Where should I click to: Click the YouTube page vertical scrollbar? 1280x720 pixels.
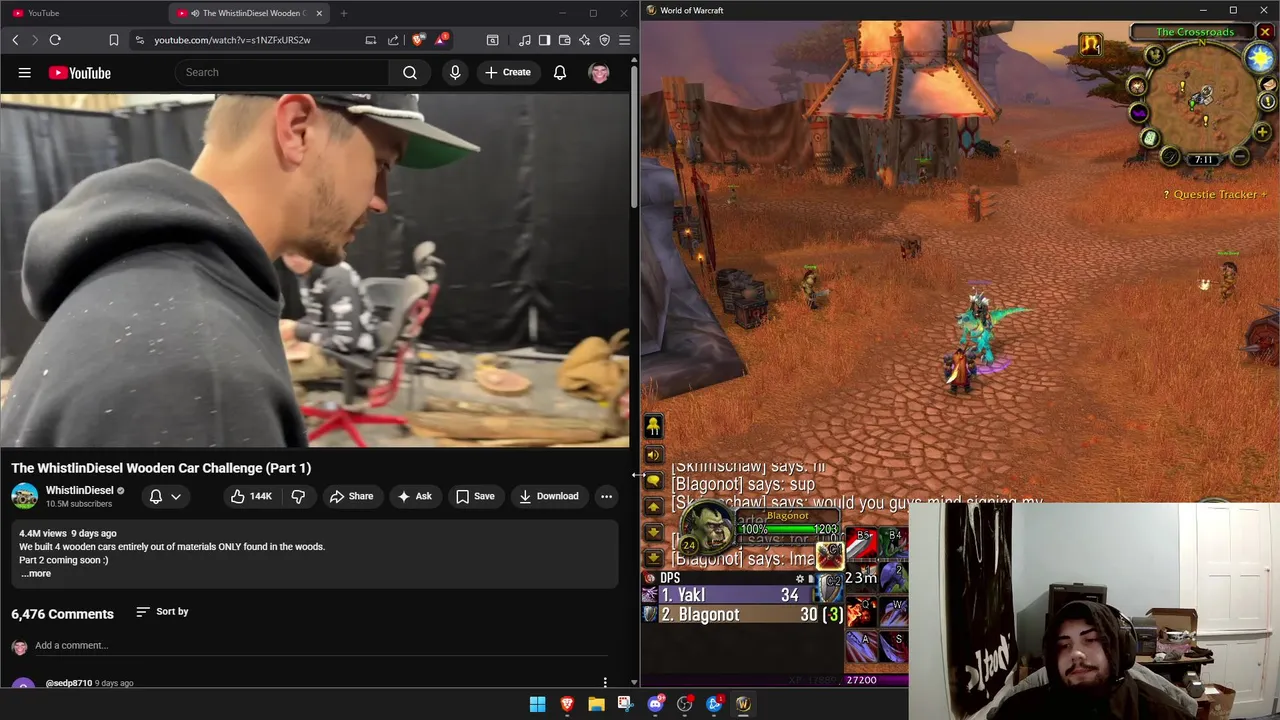pos(634,135)
